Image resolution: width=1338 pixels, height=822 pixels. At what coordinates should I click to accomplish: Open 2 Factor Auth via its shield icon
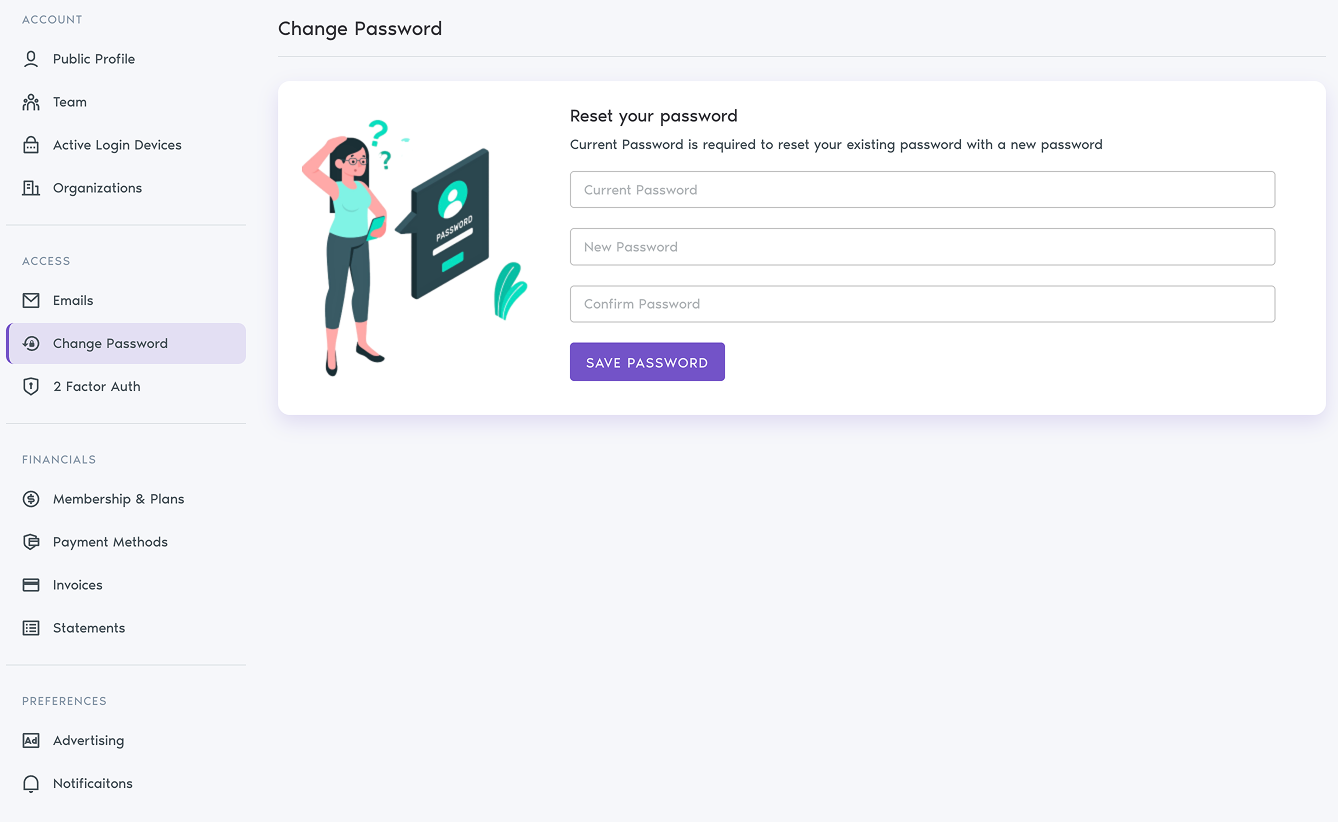(x=30, y=386)
